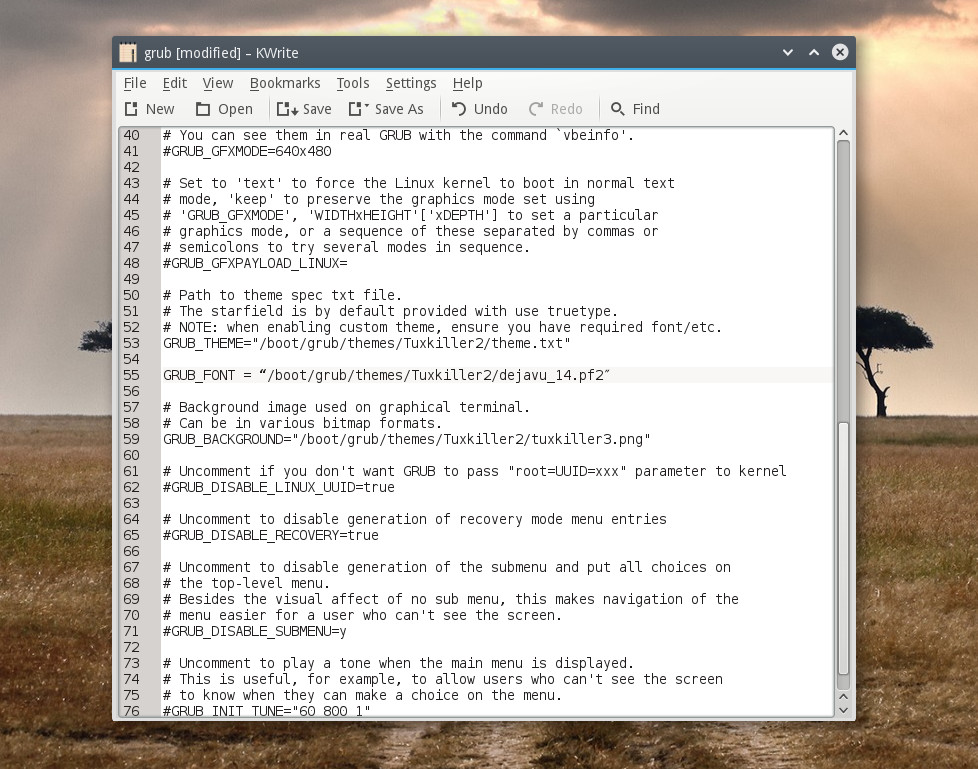Viewport: 978px width, 769px height.
Task: Click the #GRUB_DISABLE_LINUX_UUID=true line
Action: 279,487
